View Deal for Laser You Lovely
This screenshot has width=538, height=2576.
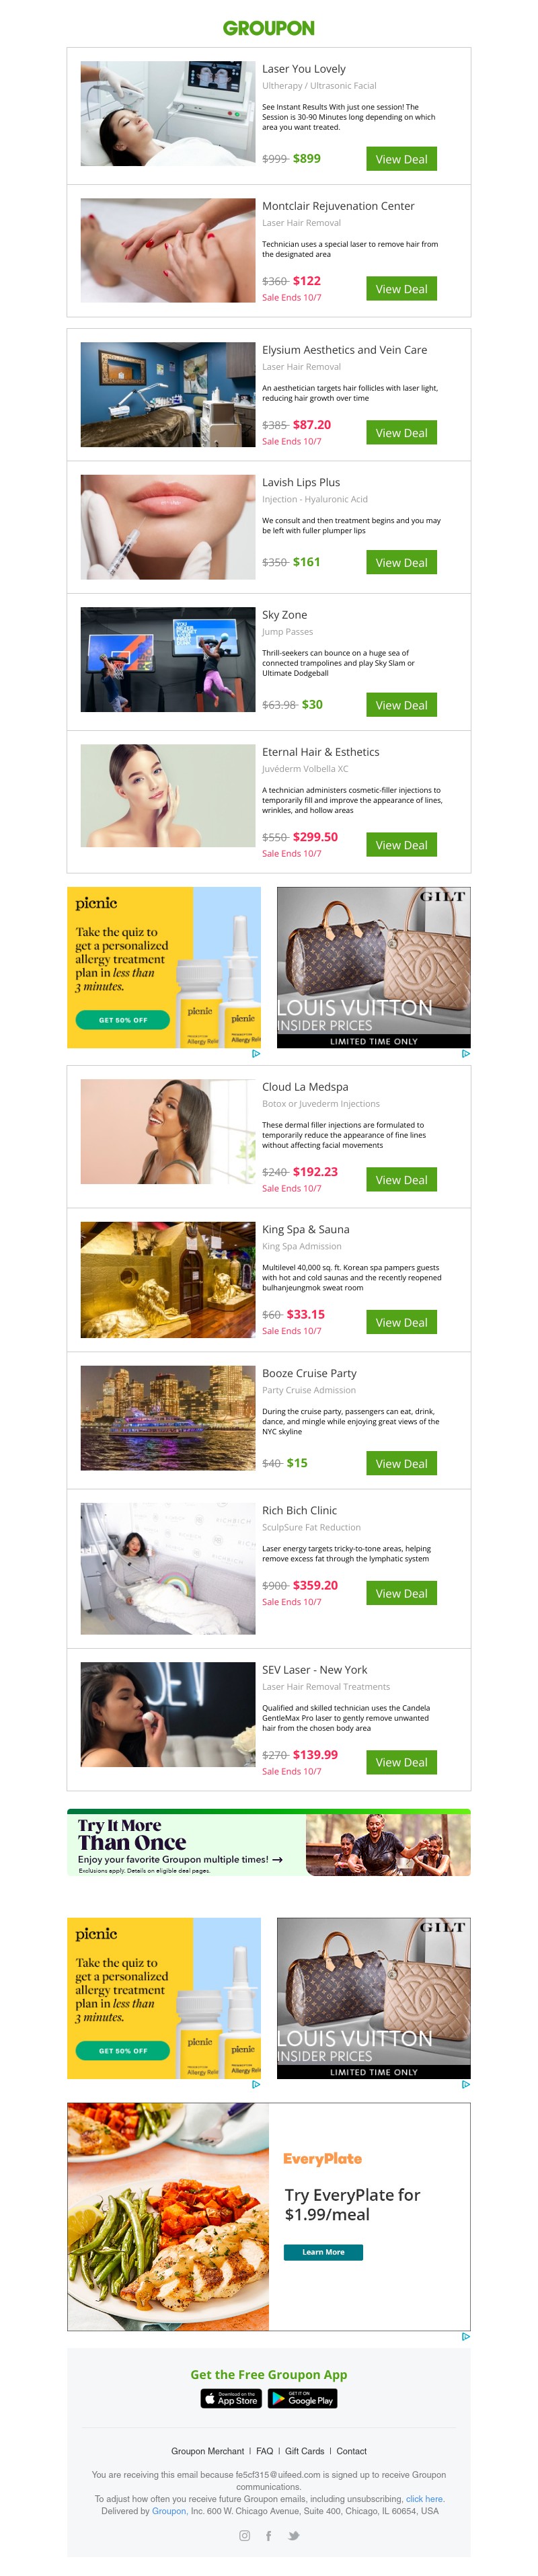pyautogui.click(x=401, y=159)
